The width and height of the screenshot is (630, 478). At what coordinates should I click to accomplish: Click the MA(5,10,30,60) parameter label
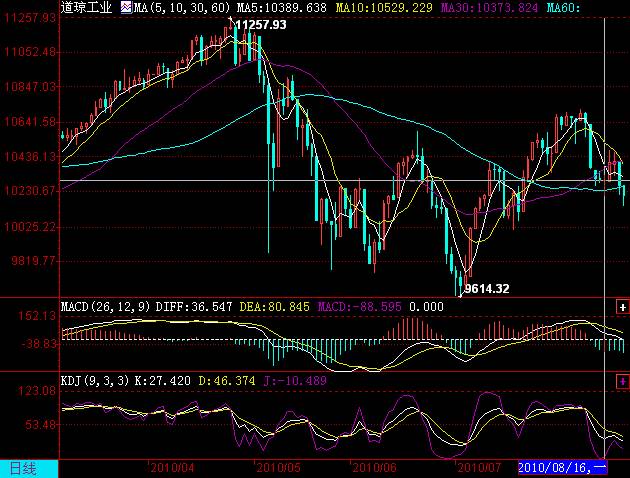coord(182,7)
